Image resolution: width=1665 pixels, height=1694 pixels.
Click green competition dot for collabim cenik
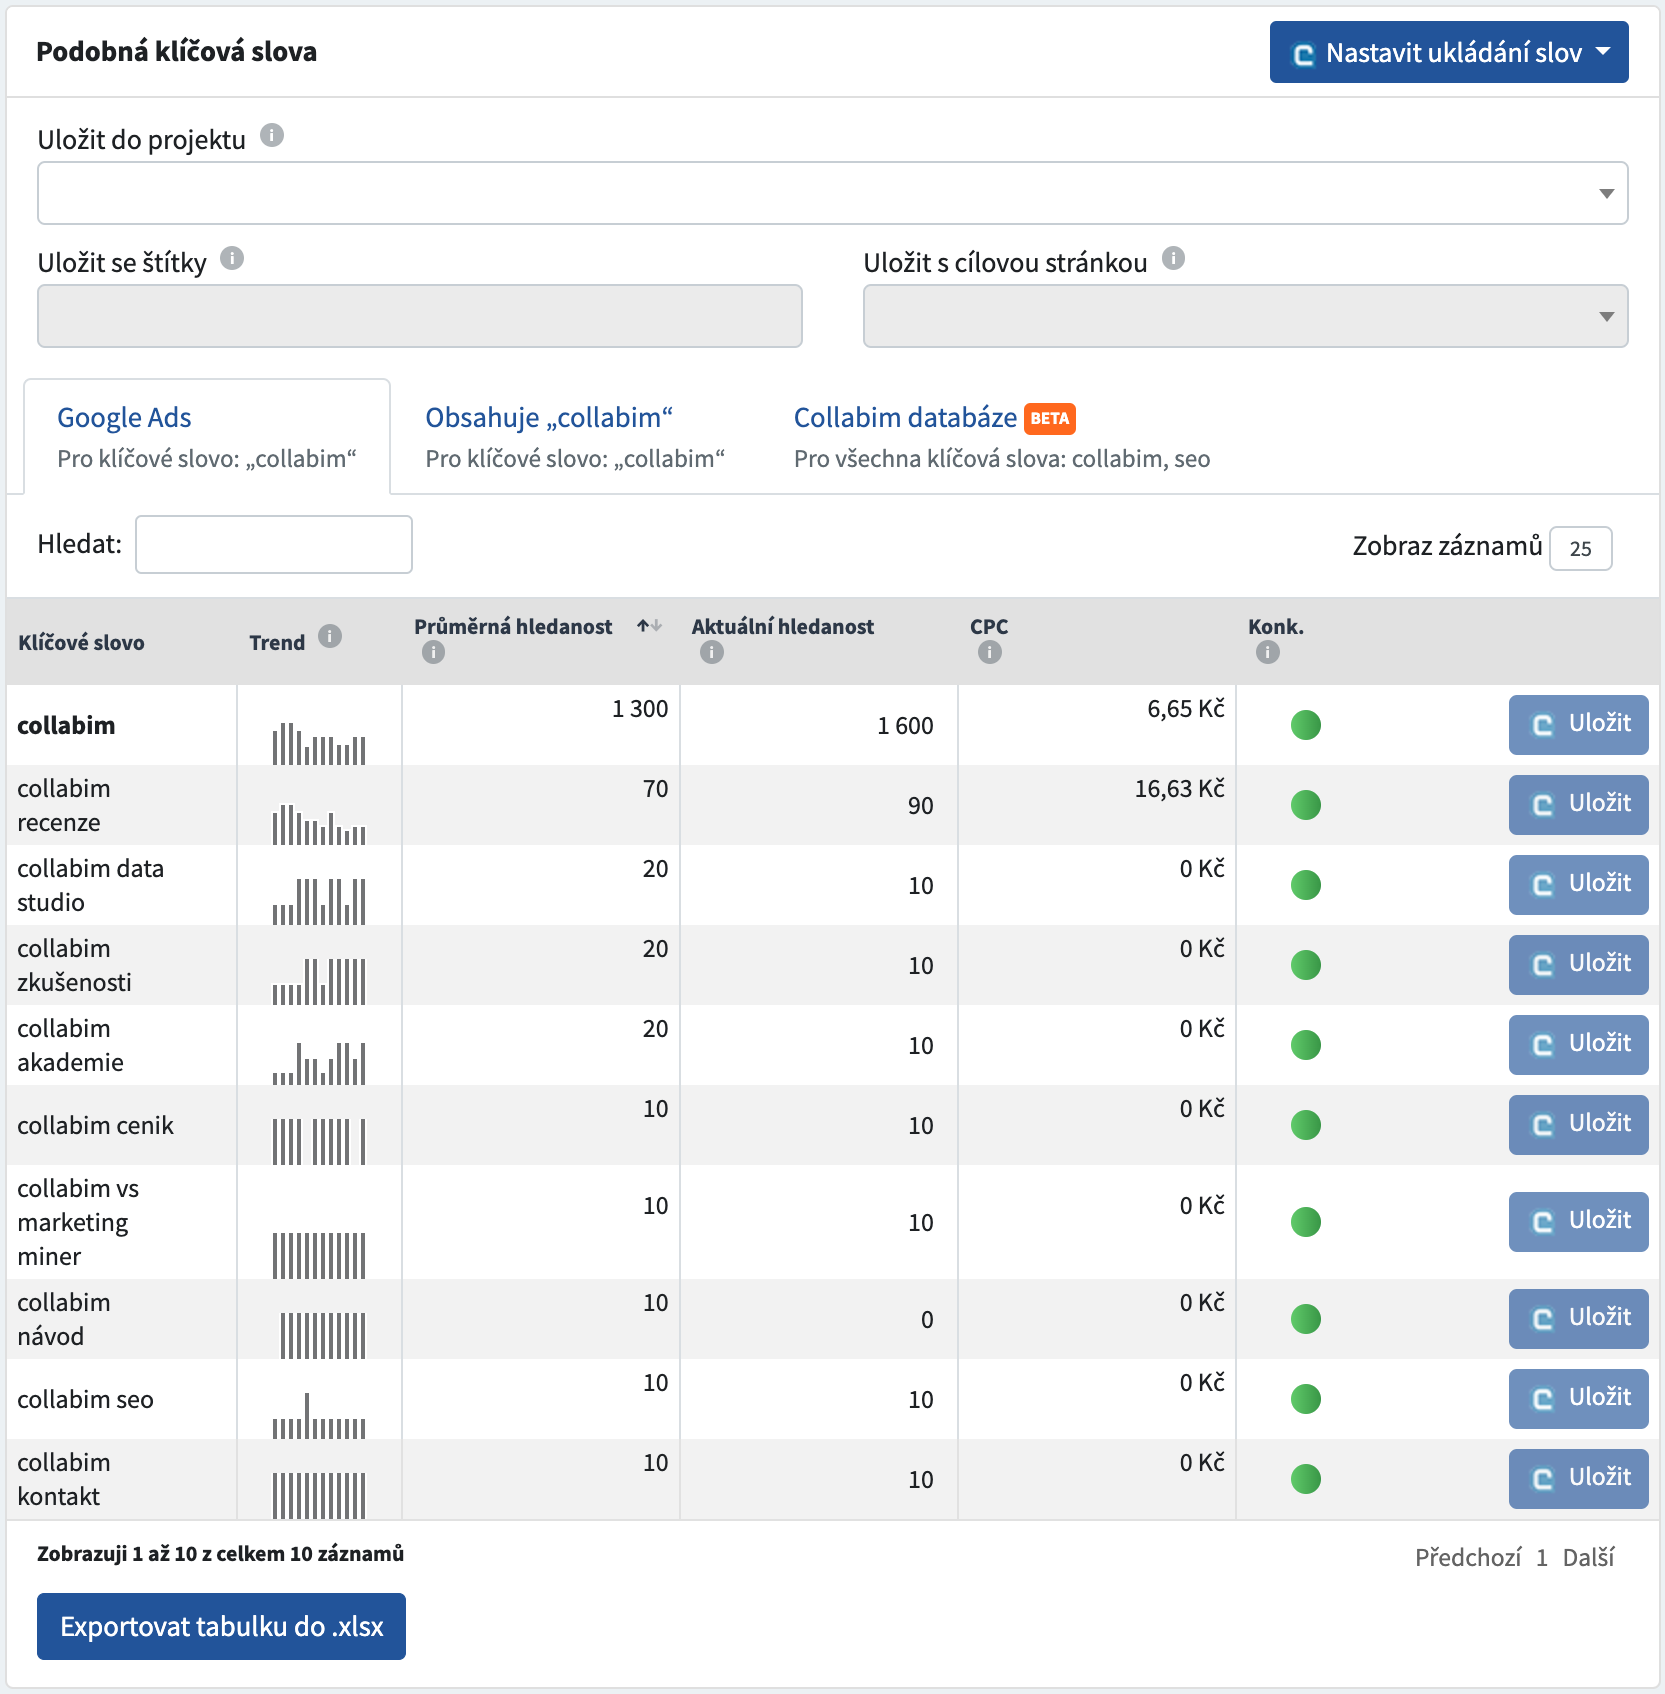pyautogui.click(x=1306, y=1124)
